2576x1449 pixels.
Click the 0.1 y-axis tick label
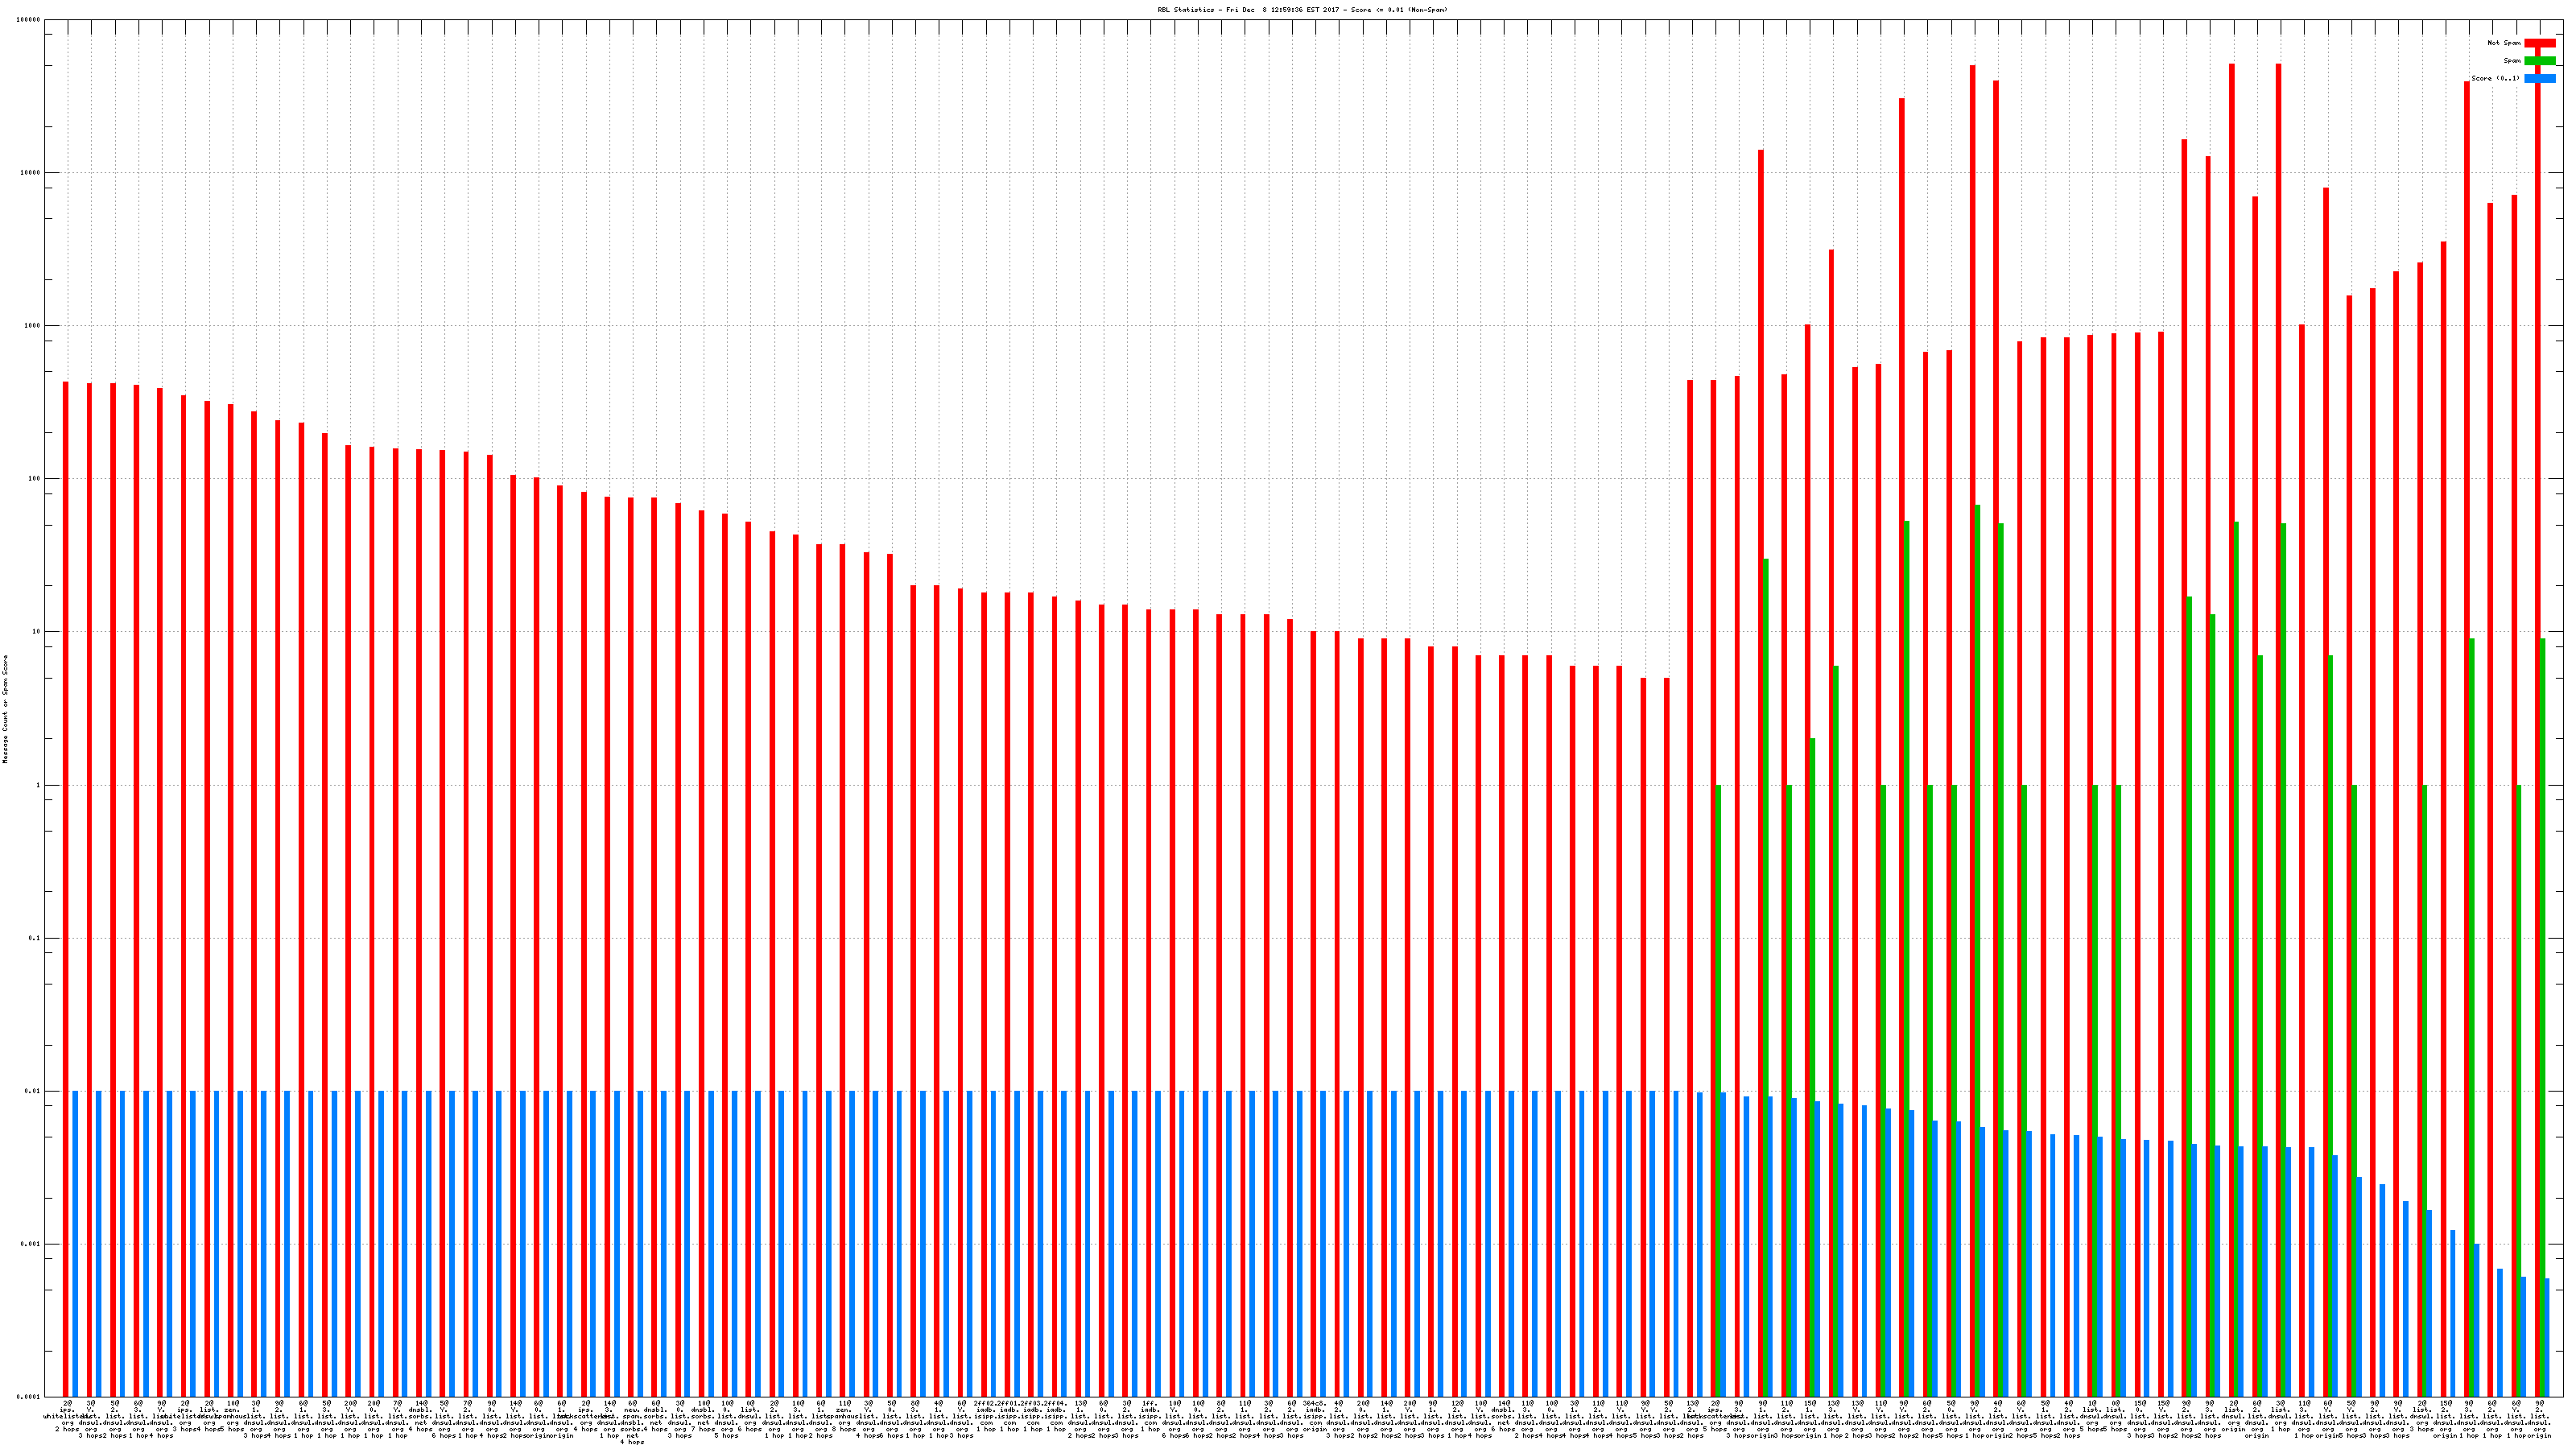[35, 938]
